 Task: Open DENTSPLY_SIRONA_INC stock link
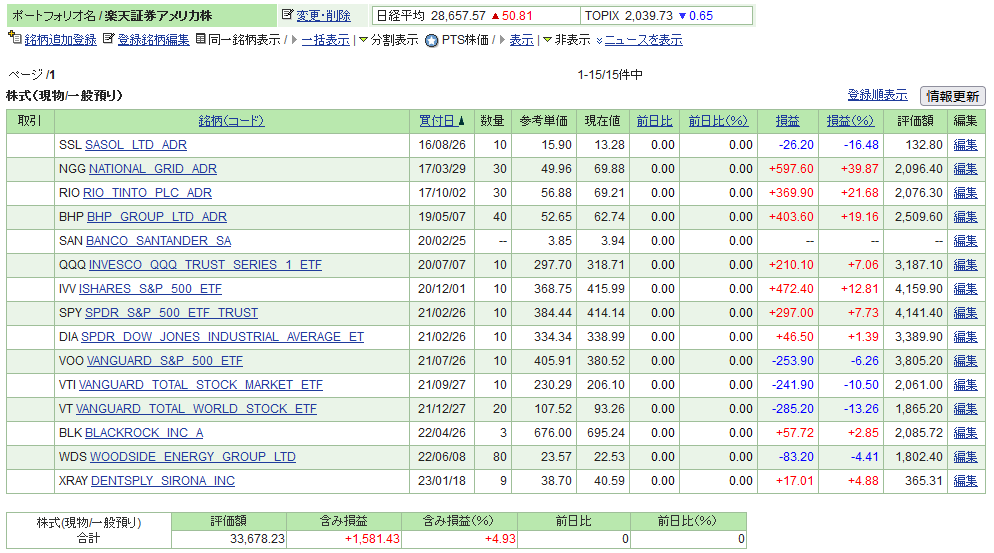tap(163, 481)
